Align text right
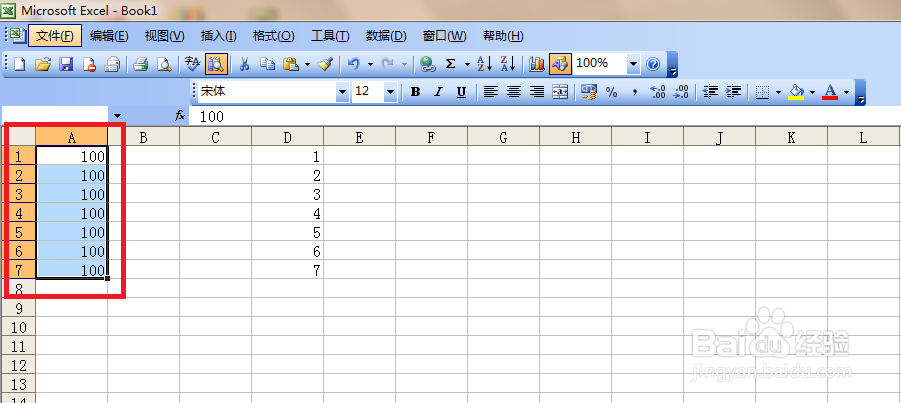 (537, 92)
